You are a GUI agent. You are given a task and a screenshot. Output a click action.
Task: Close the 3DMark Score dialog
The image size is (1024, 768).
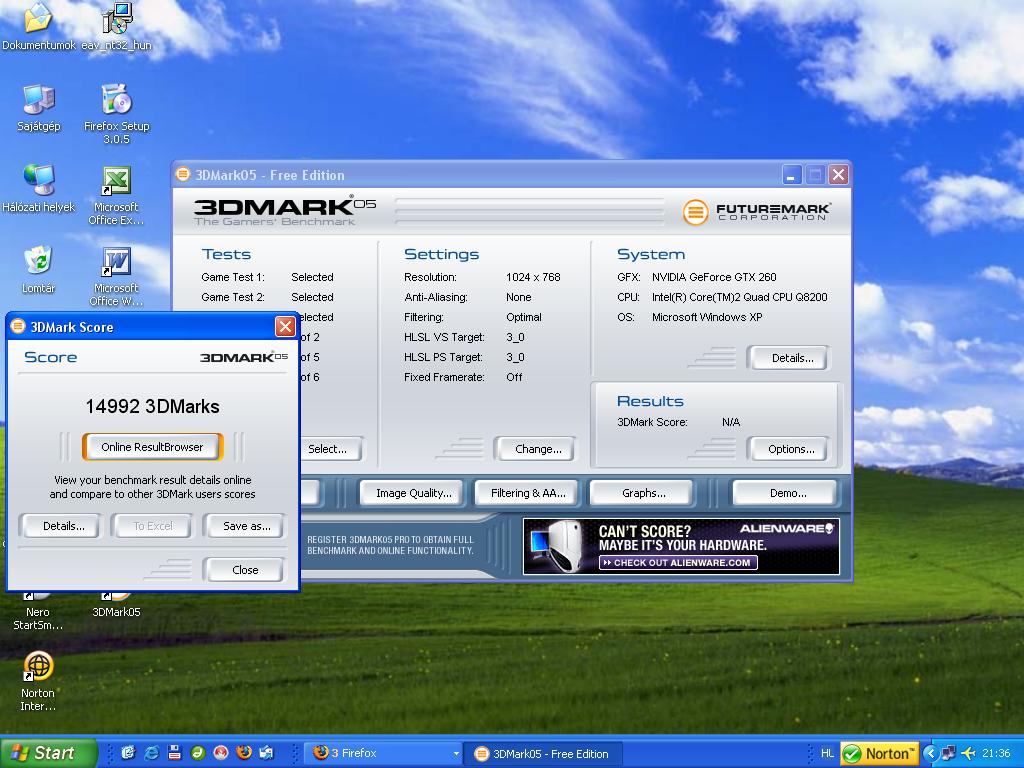click(x=285, y=327)
